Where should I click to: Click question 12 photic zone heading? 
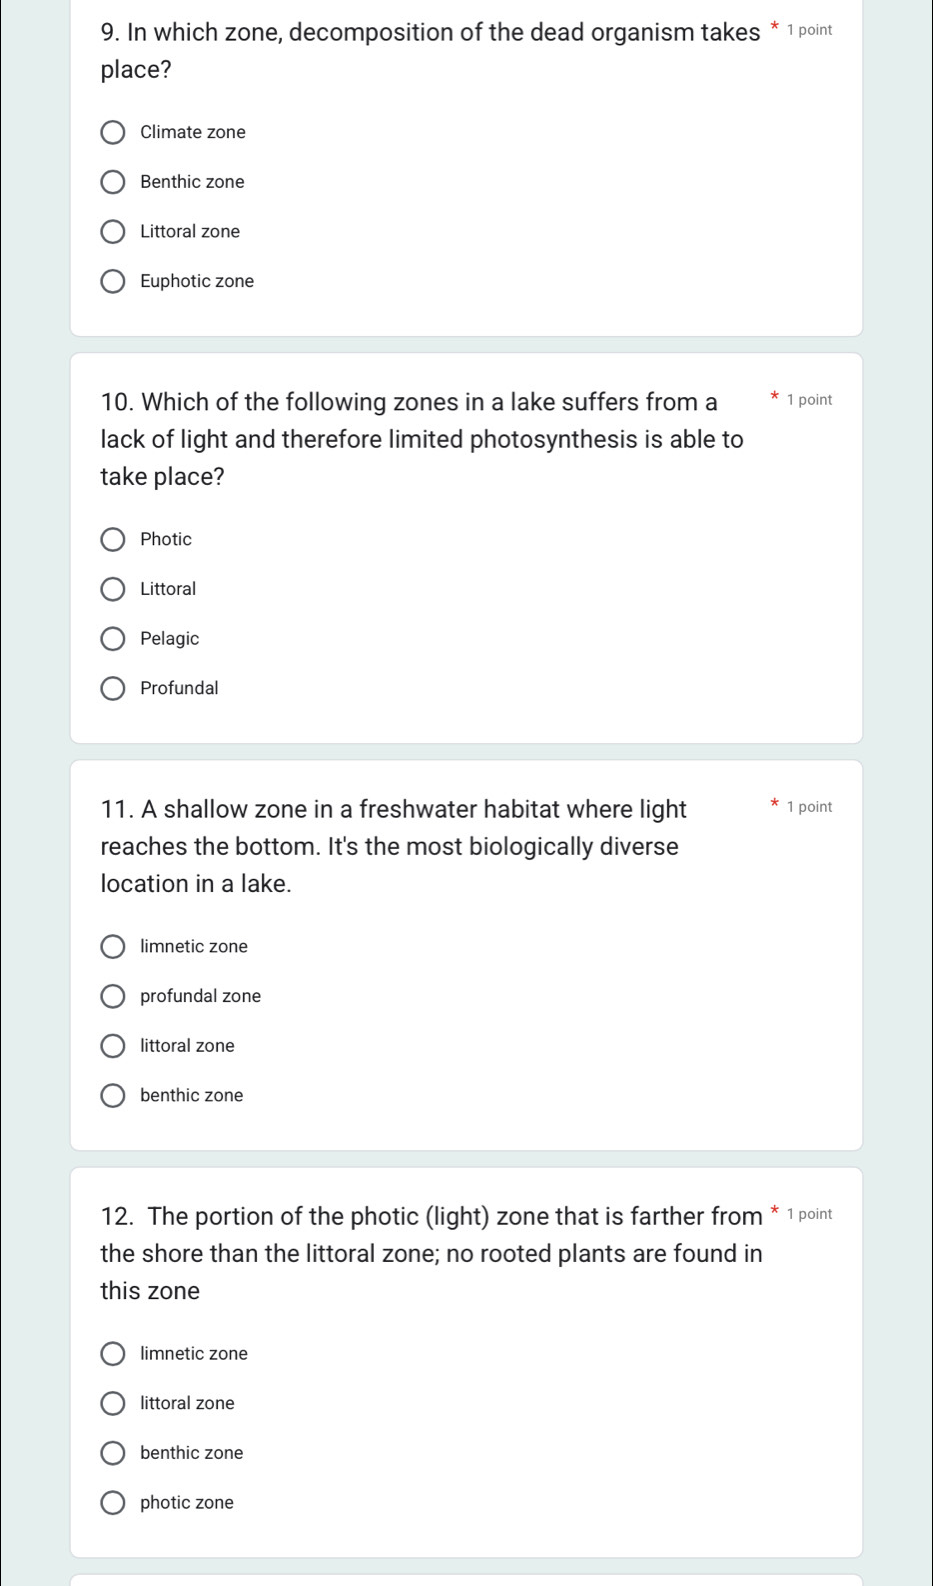(x=431, y=1253)
